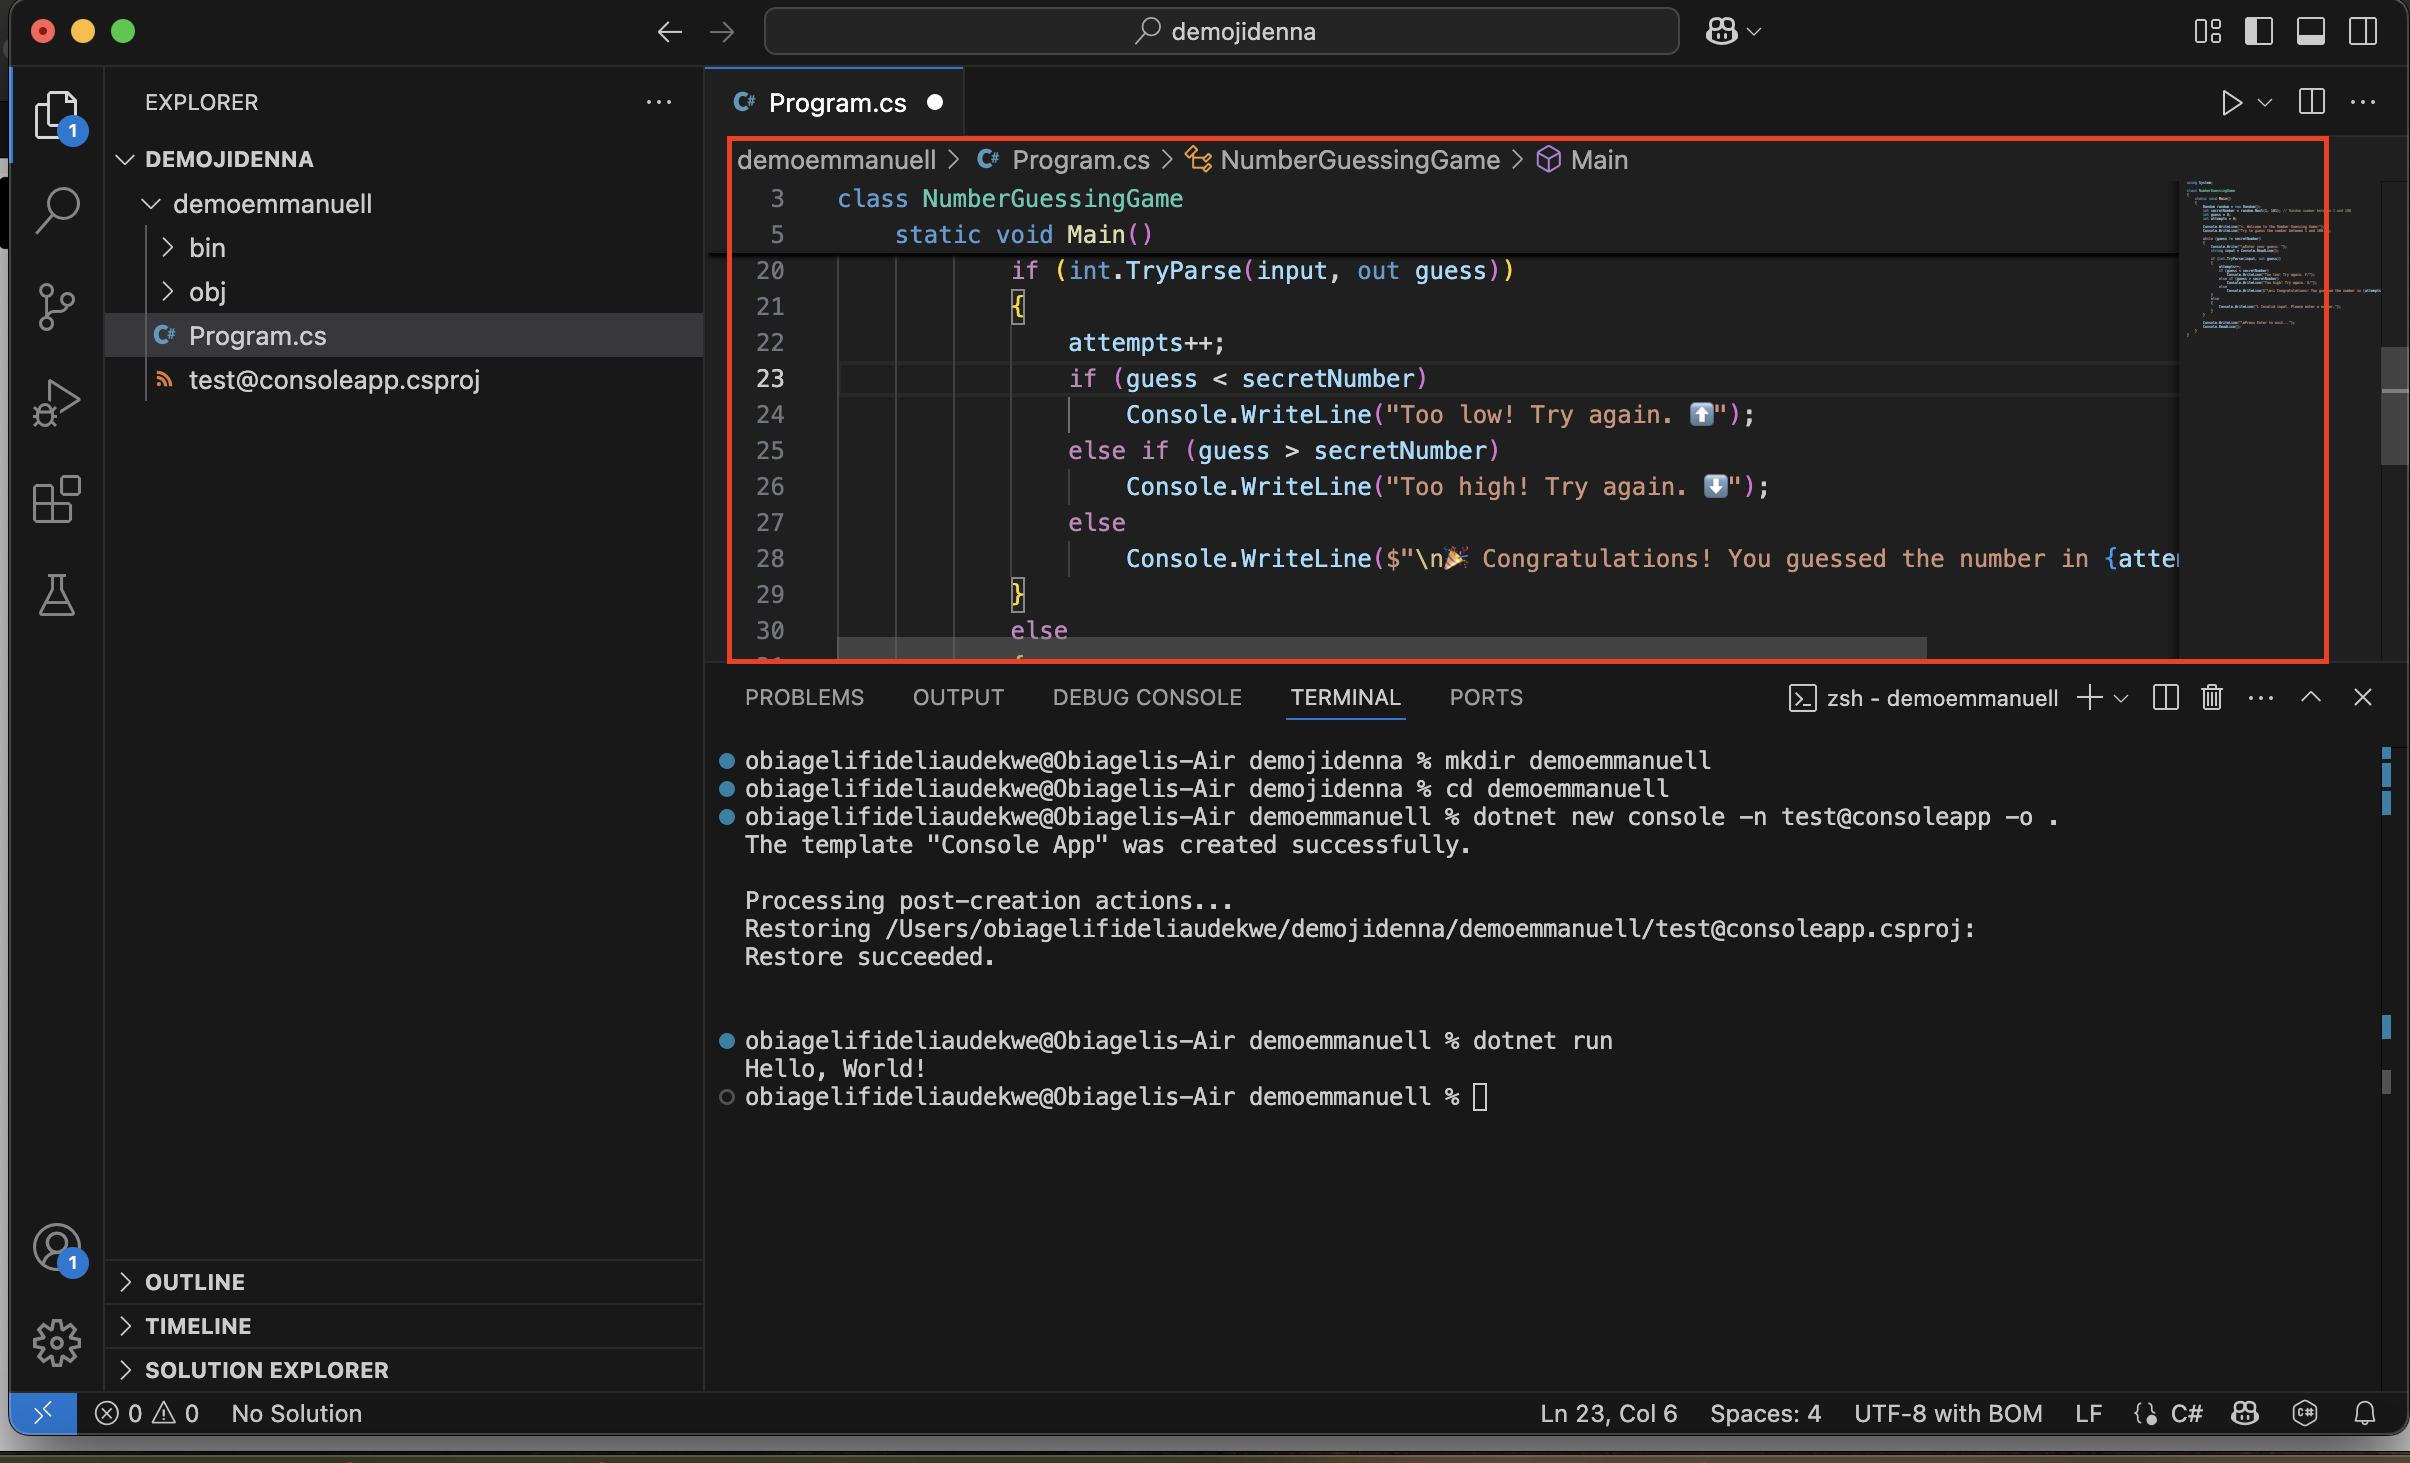This screenshot has width=2410, height=1463.
Task: Change encoding via UTF-8 with BOM
Action: pos(1948,1413)
